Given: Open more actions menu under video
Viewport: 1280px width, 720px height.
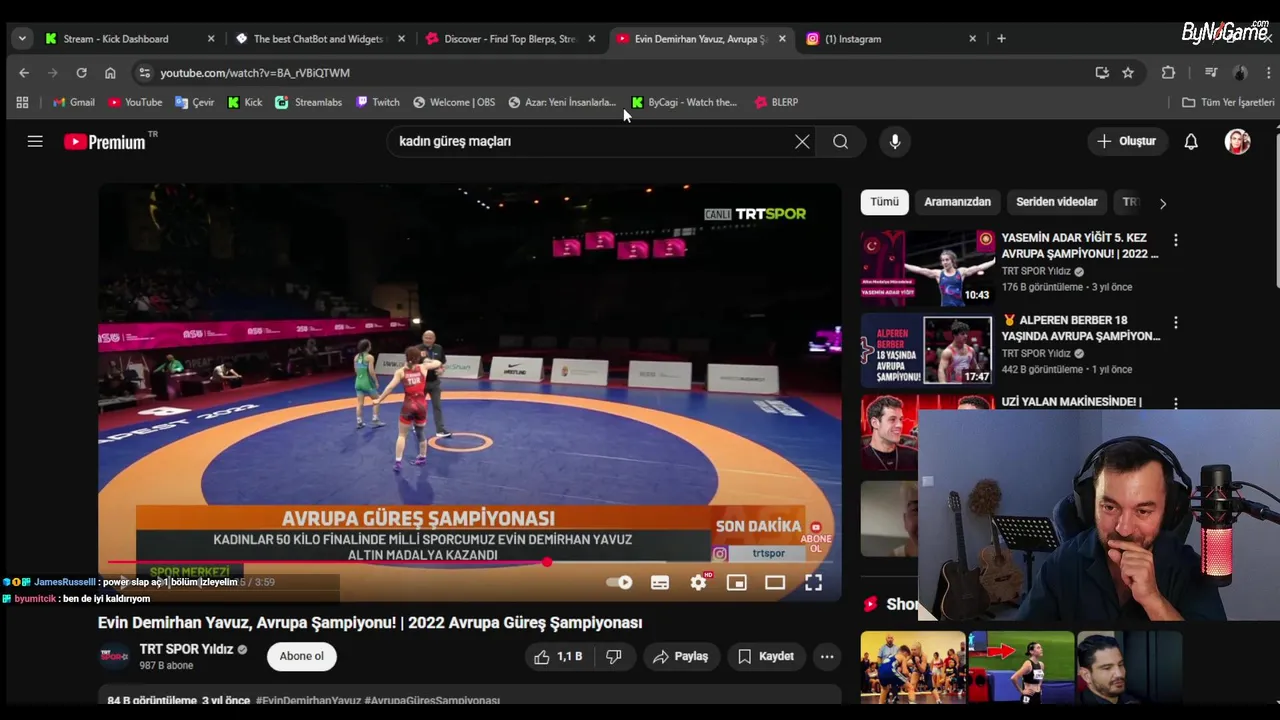Looking at the screenshot, I should coord(827,656).
